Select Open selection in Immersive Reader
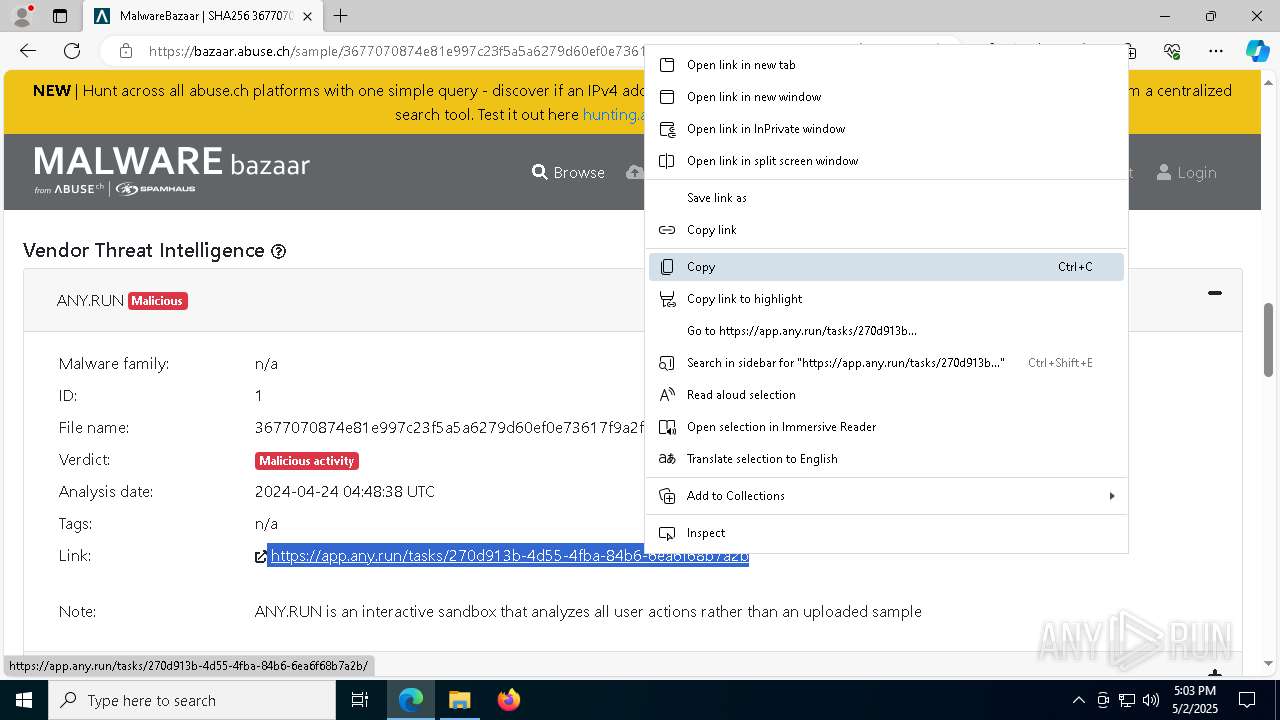 pyautogui.click(x=886, y=427)
